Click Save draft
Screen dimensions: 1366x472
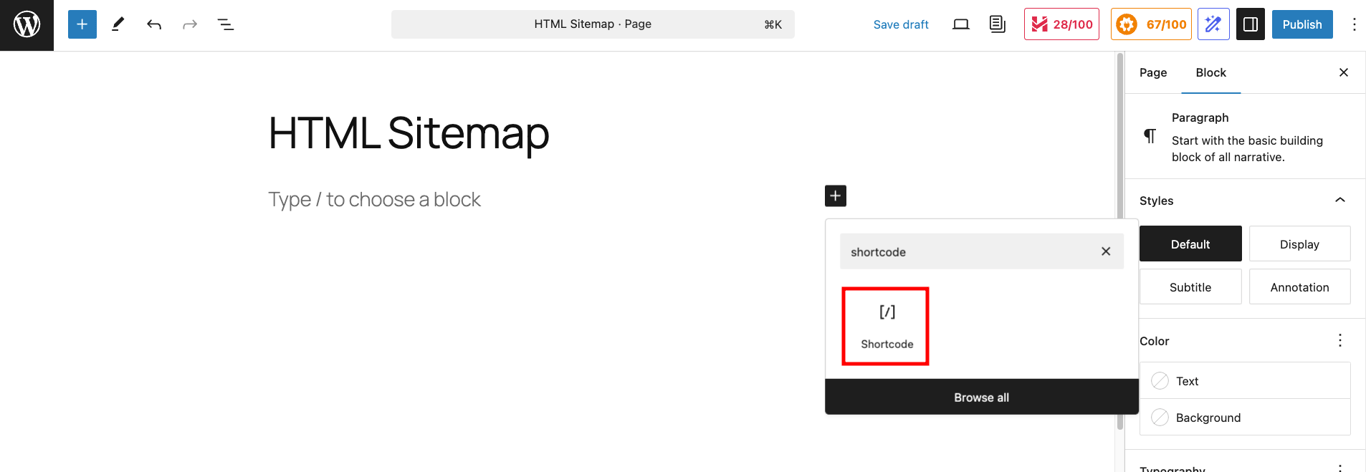pos(901,24)
